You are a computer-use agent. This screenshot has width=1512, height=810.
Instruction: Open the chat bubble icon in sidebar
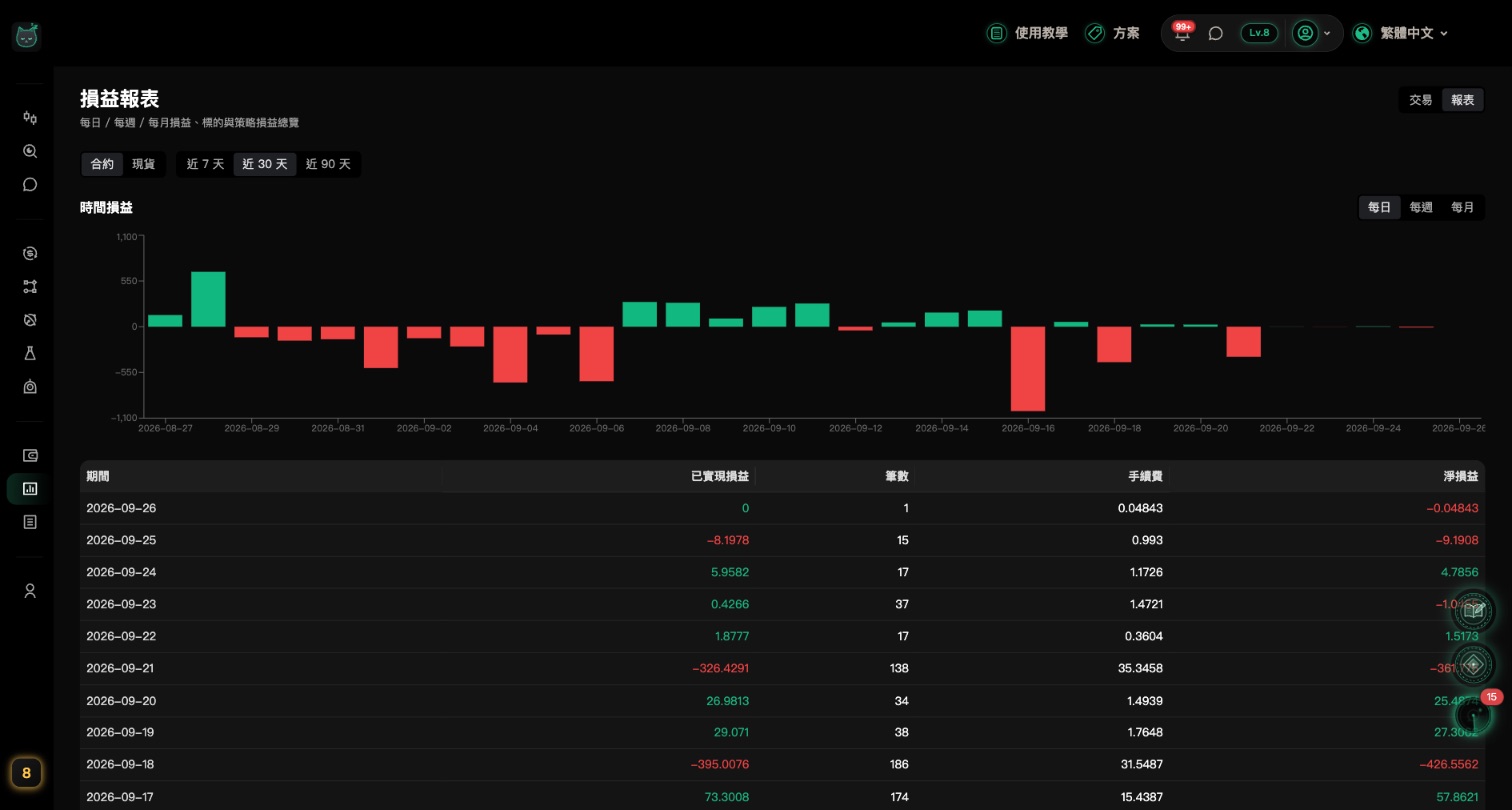(30, 185)
